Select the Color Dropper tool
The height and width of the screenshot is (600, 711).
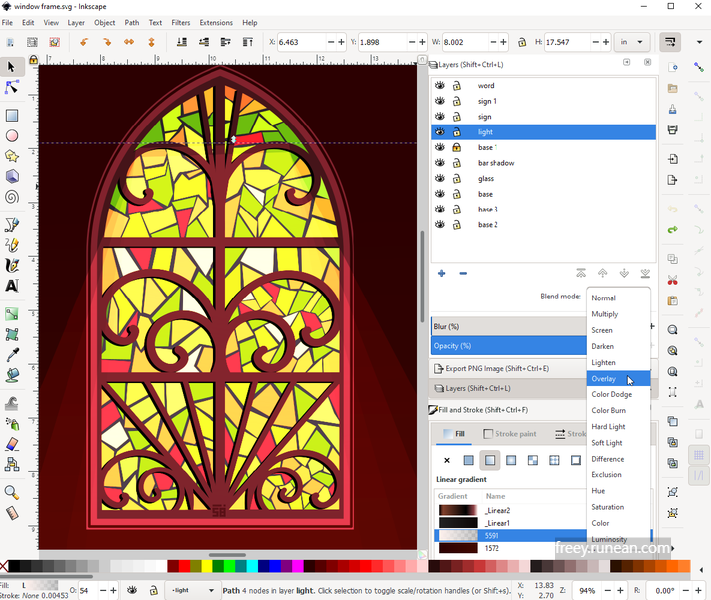coord(12,354)
